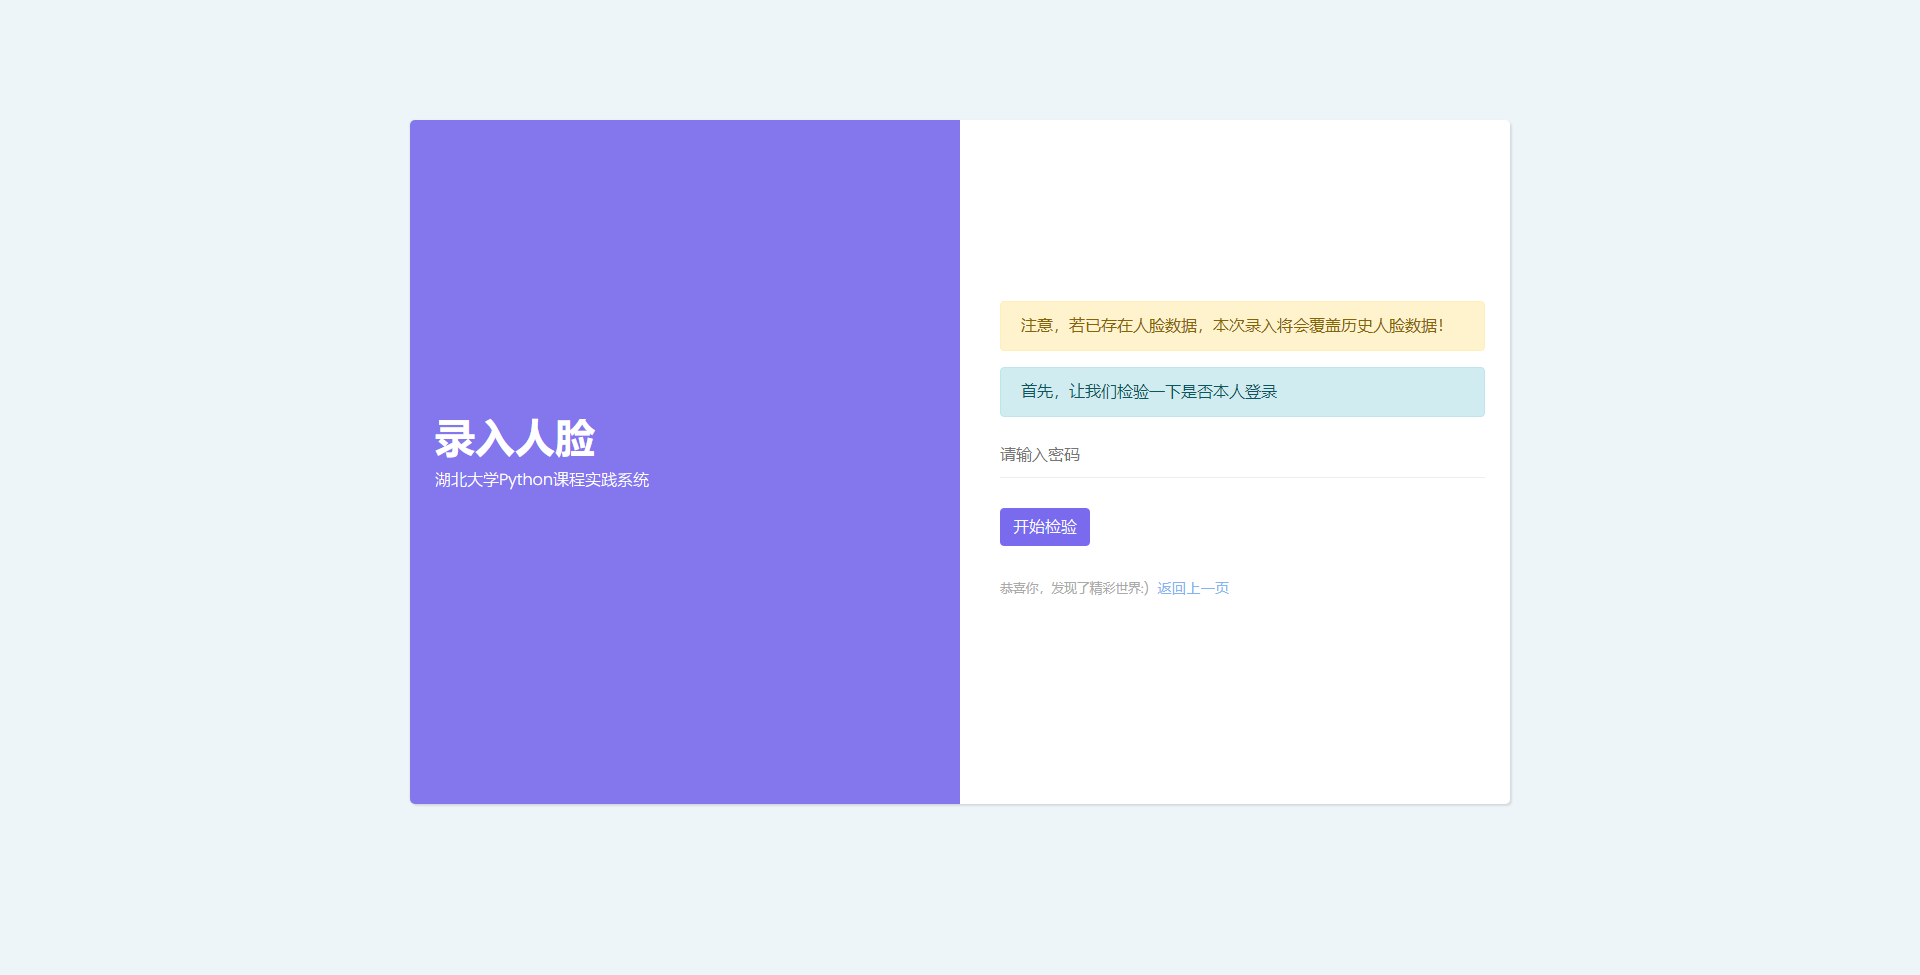This screenshot has width=1920, height=975.
Task: Click the 开始检验 button
Action: [1044, 527]
